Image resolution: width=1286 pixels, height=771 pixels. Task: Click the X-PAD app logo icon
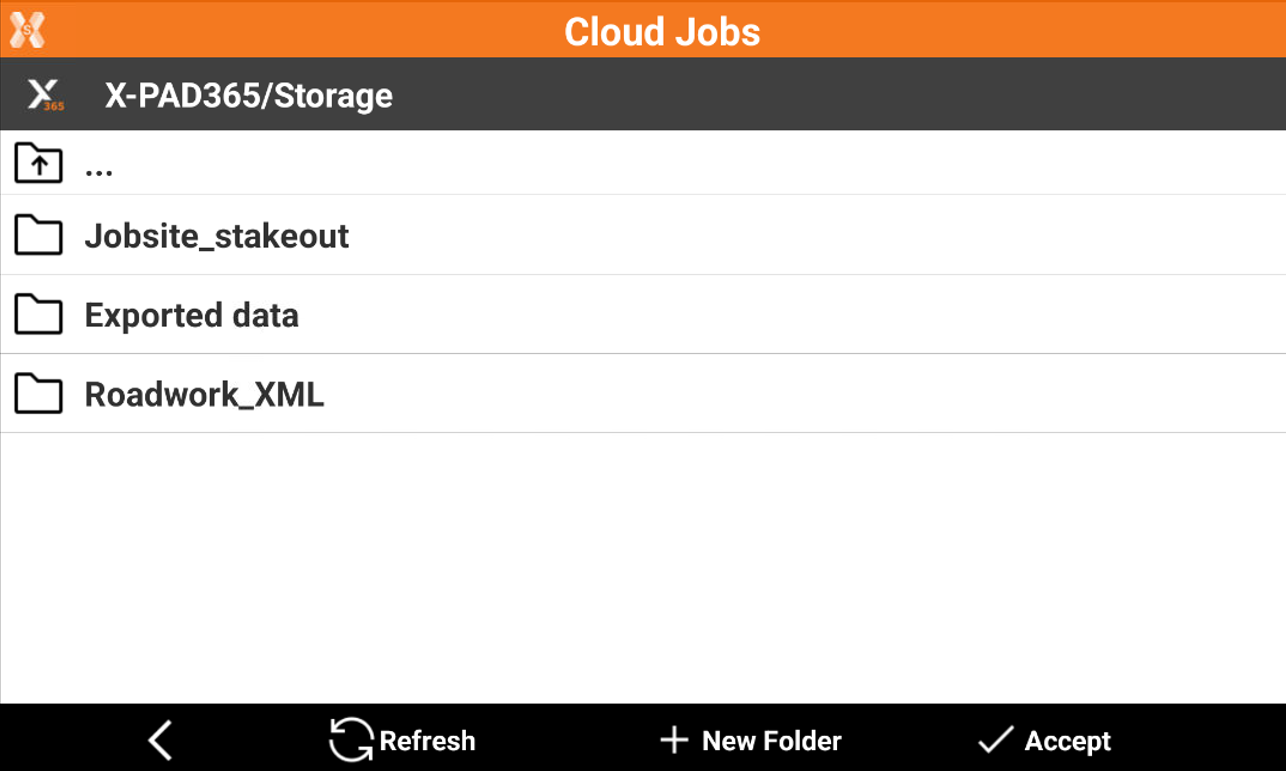pos(27,30)
